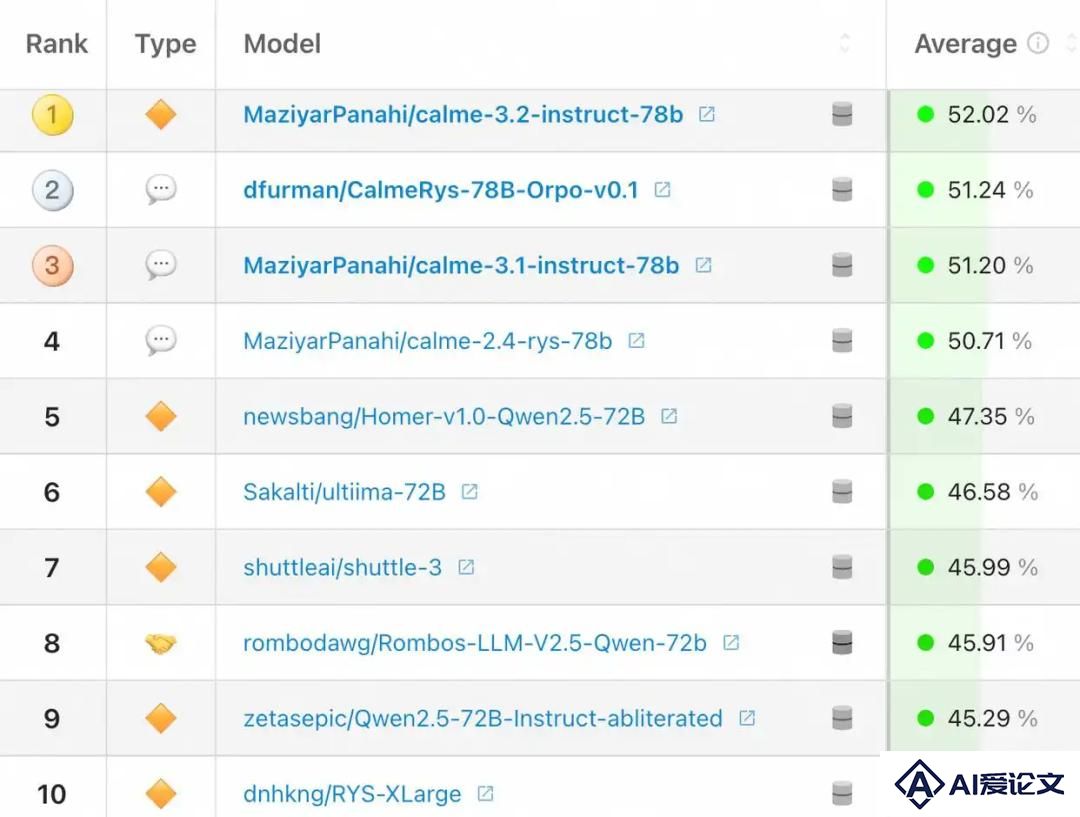Click the 45.91 % average score
This screenshot has width=1080, height=817.
[990, 643]
